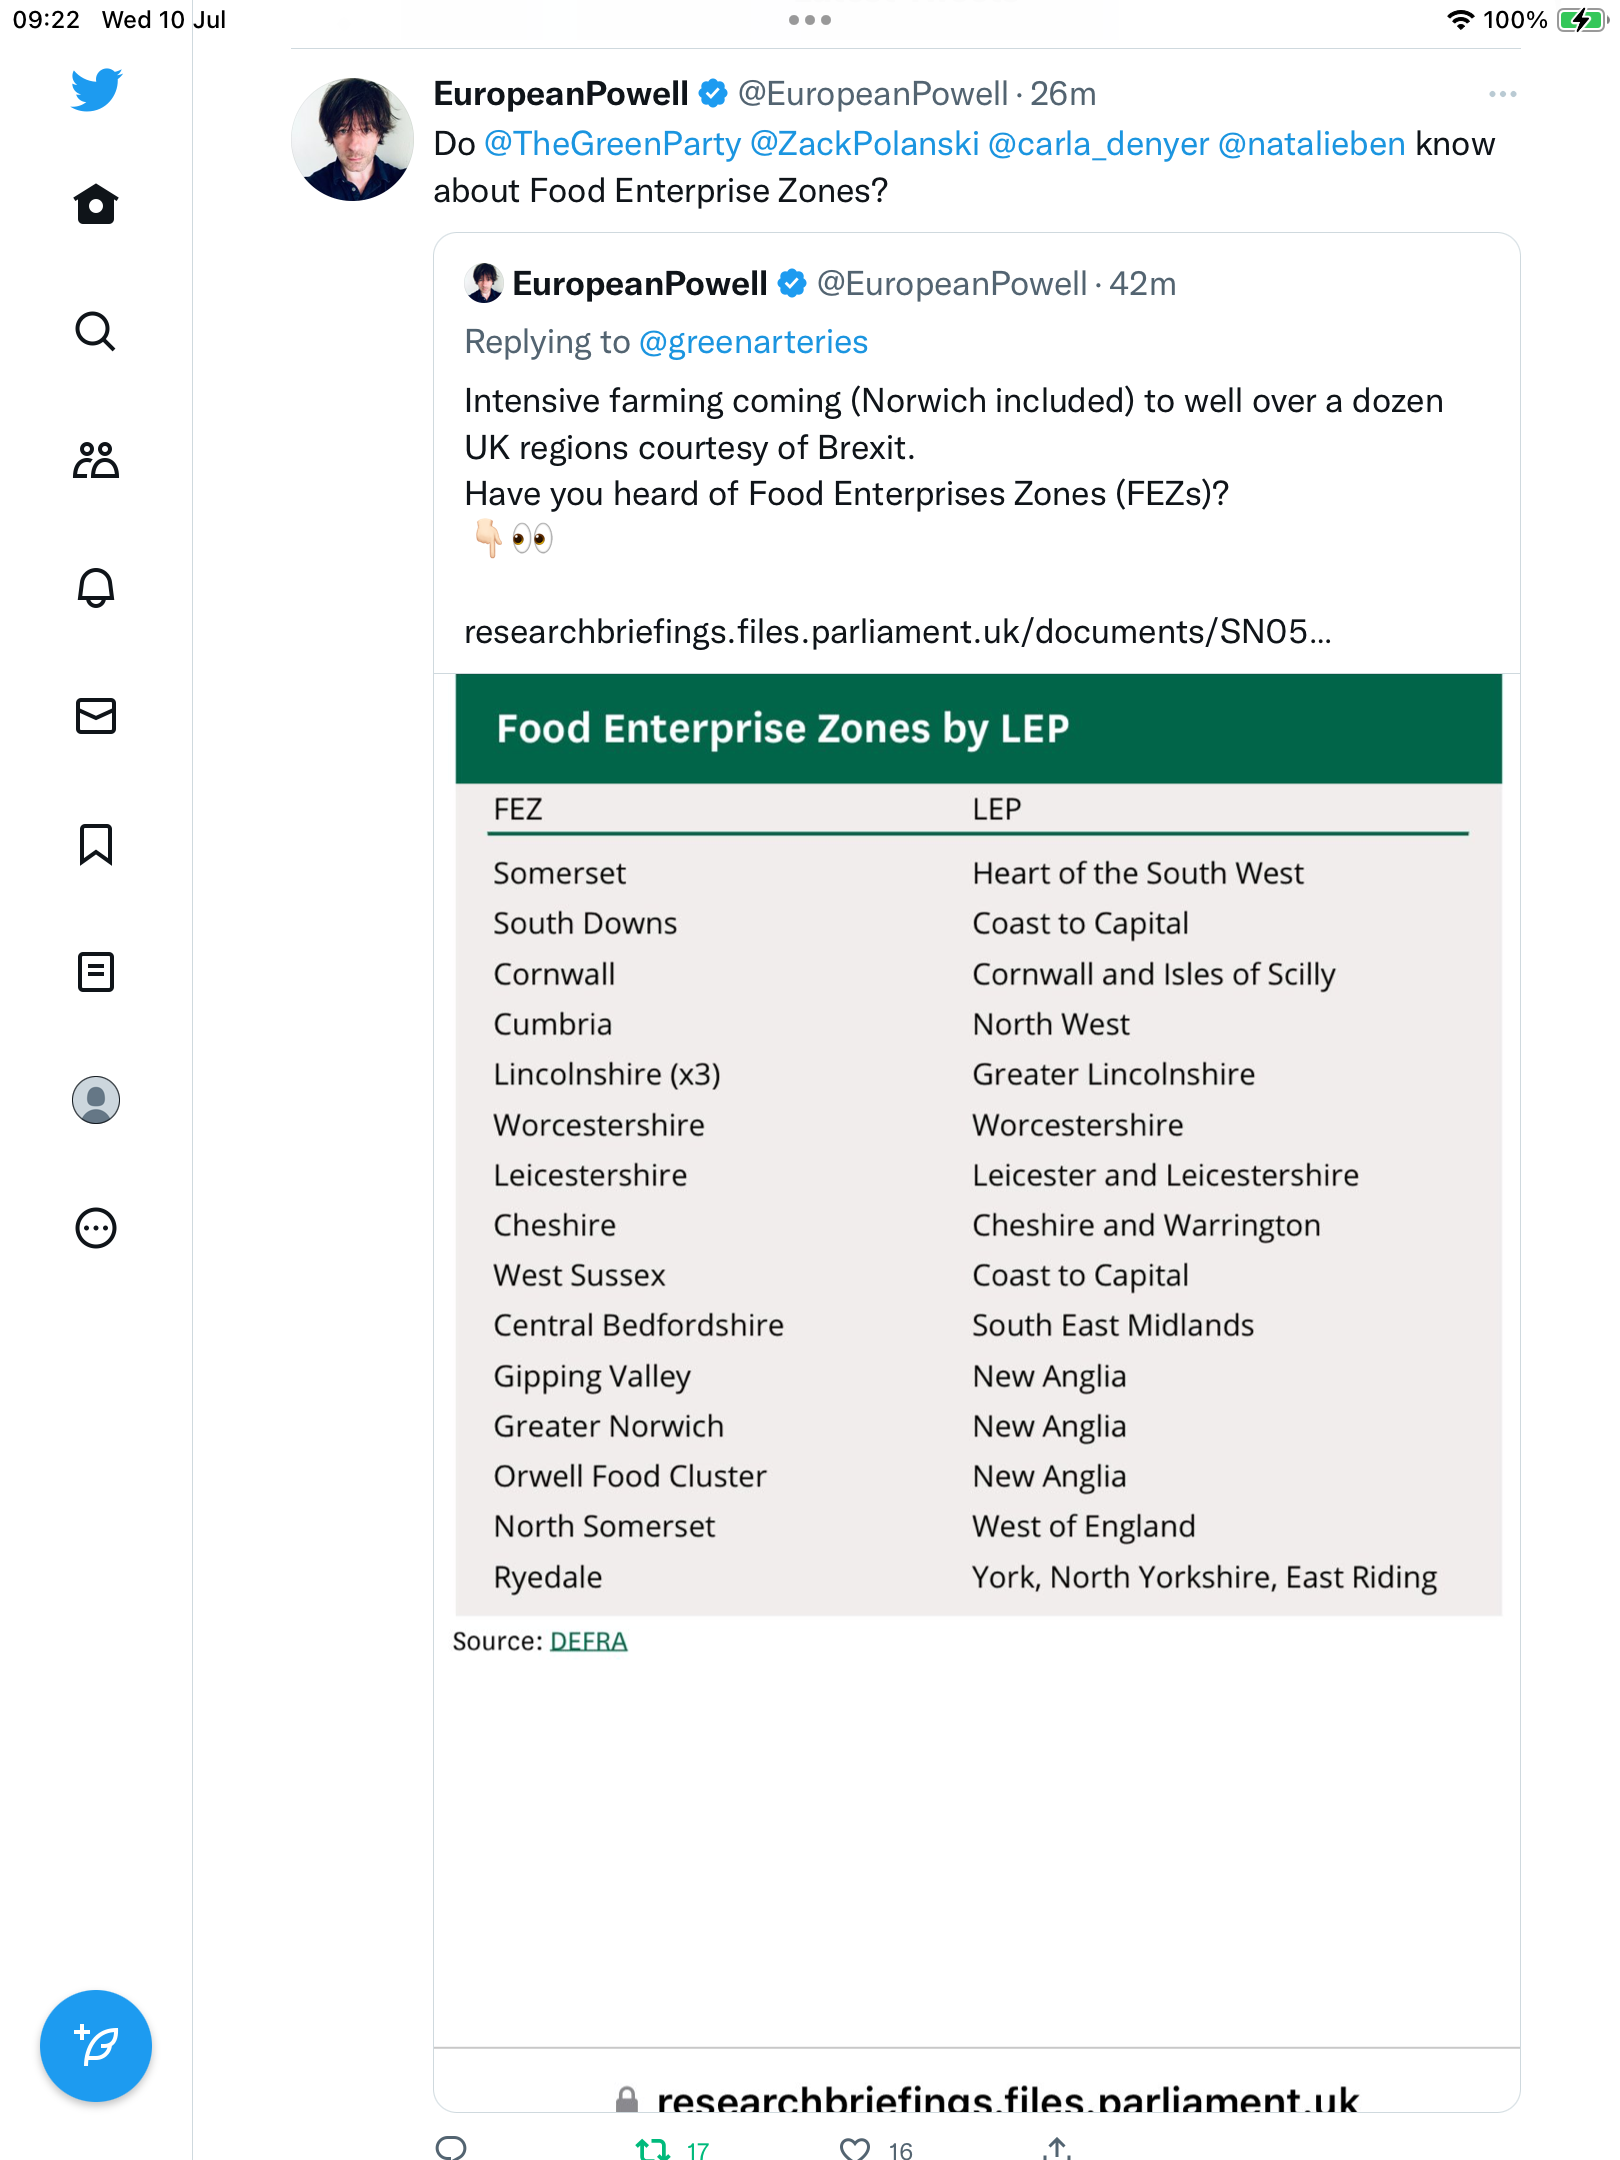The height and width of the screenshot is (2160, 1620).
Task: Open Lists icon in sidebar
Action: pos(96,972)
